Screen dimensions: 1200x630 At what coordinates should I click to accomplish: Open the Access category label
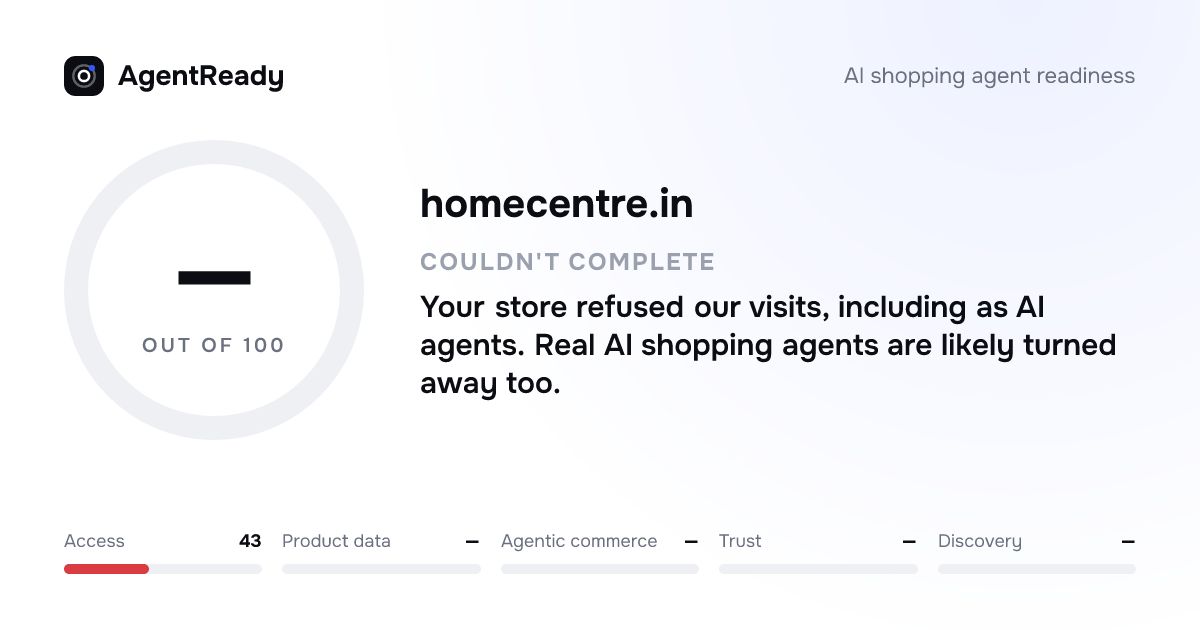(x=94, y=541)
